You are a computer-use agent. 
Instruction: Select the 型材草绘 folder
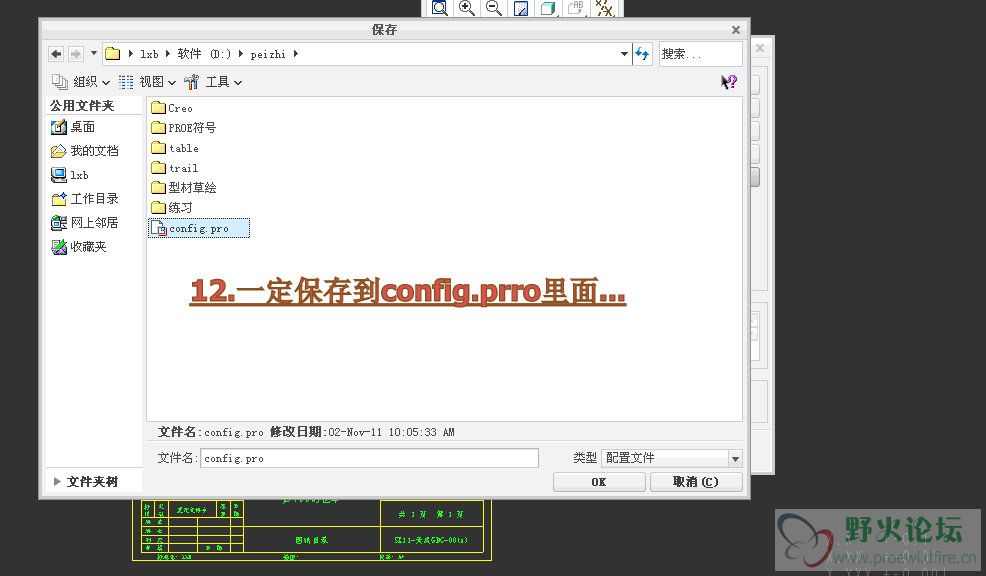(x=184, y=187)
